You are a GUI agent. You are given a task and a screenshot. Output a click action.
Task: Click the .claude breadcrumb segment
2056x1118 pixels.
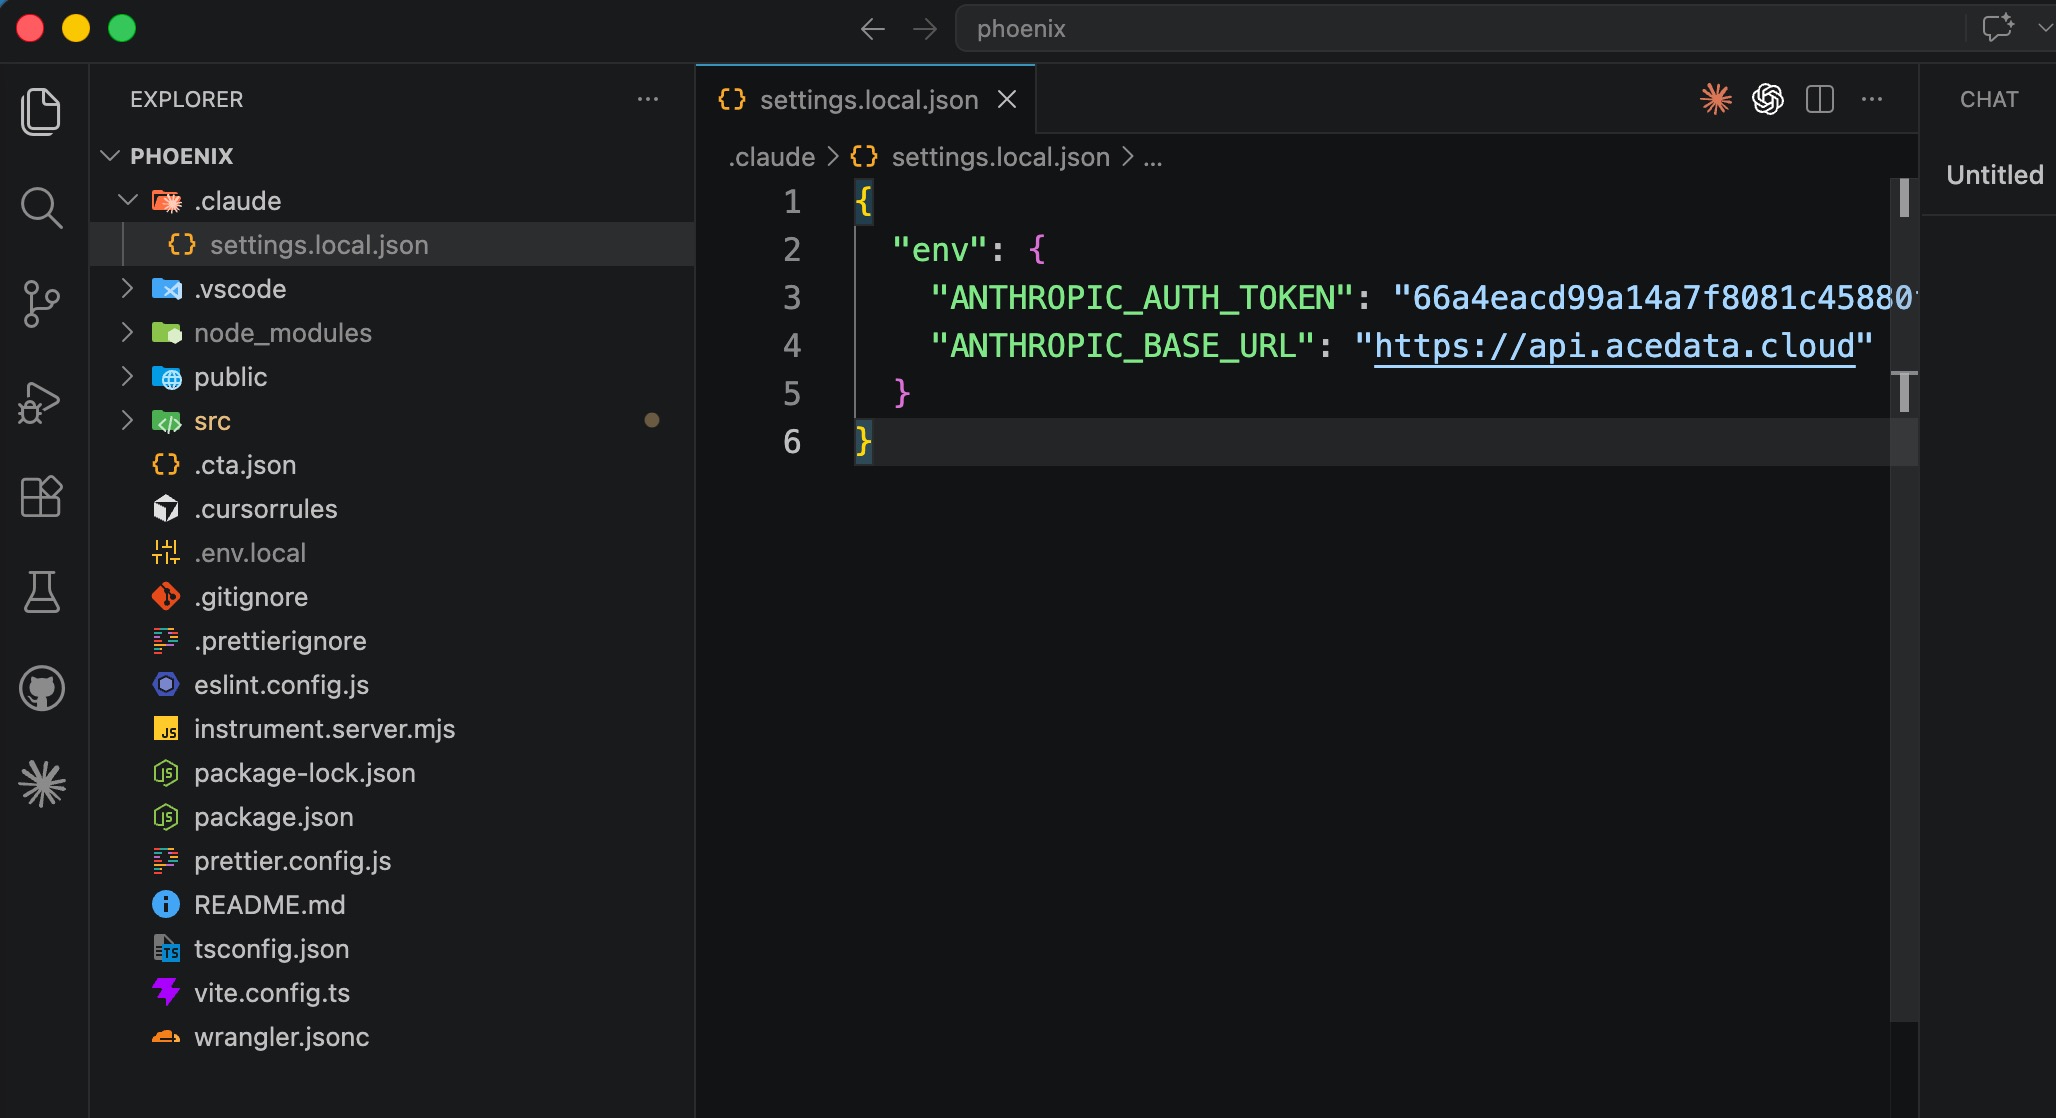coord(771,157)
